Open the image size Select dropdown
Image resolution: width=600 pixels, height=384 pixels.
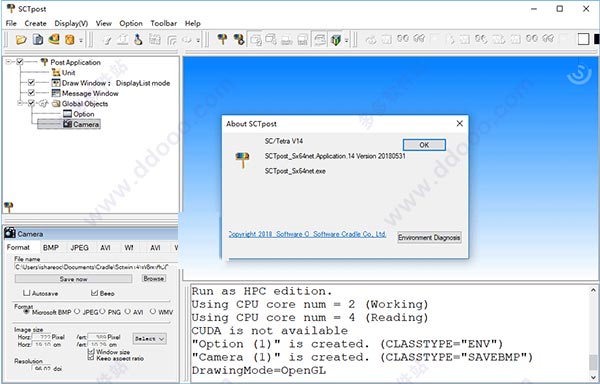click(149, 338)
